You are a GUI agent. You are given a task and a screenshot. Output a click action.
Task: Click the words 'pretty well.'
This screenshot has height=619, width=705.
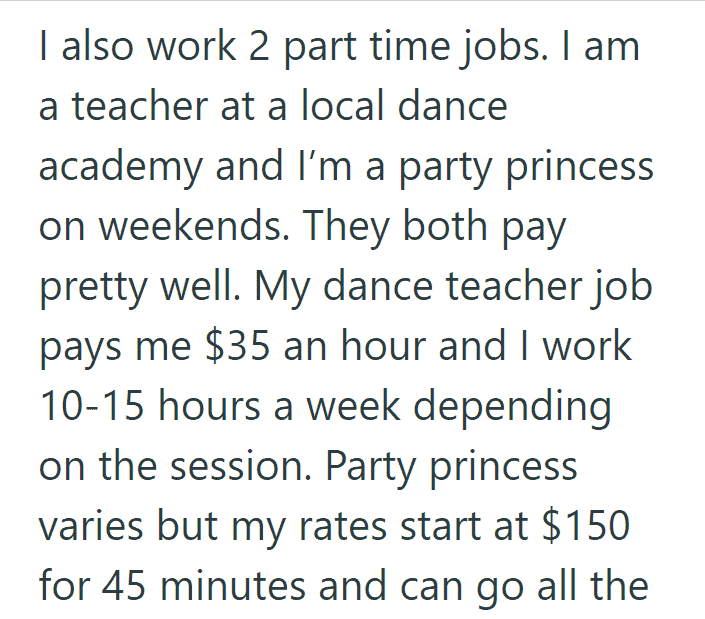[x=140, y=288]
